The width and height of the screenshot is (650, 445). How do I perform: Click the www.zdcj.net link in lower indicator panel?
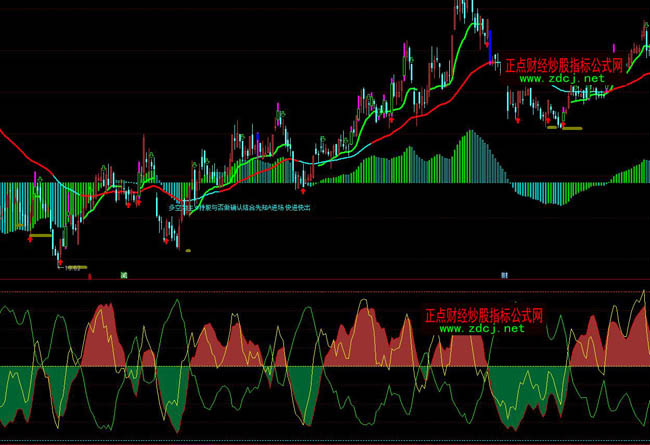point(480,328)
